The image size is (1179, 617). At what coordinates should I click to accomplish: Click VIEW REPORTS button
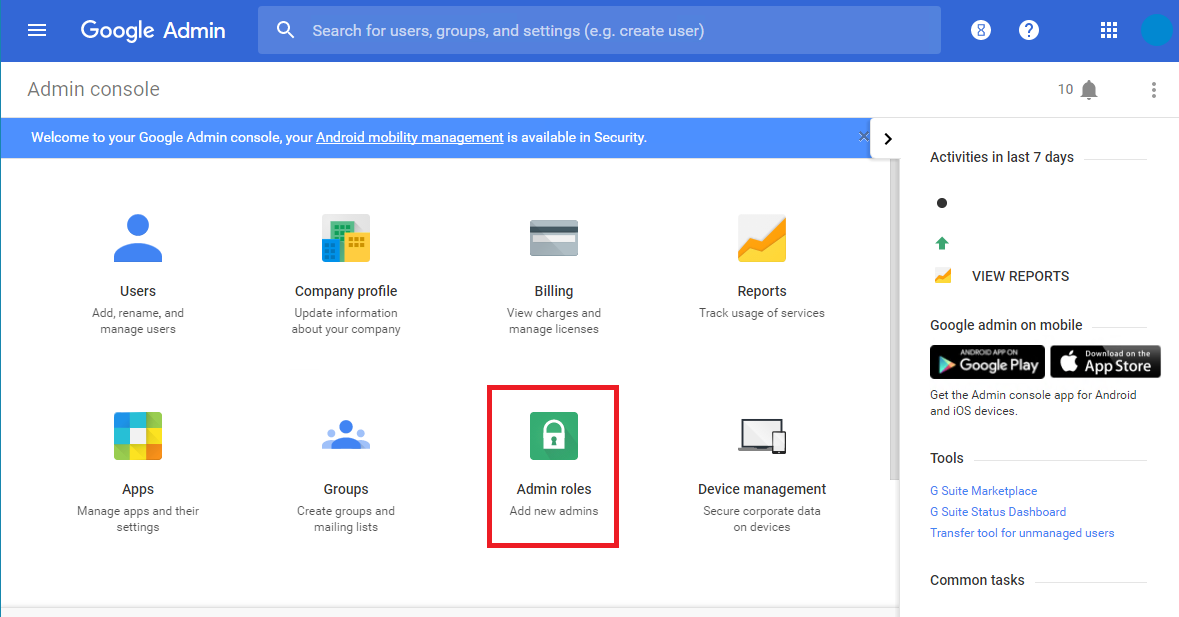tap(1020, 276)
